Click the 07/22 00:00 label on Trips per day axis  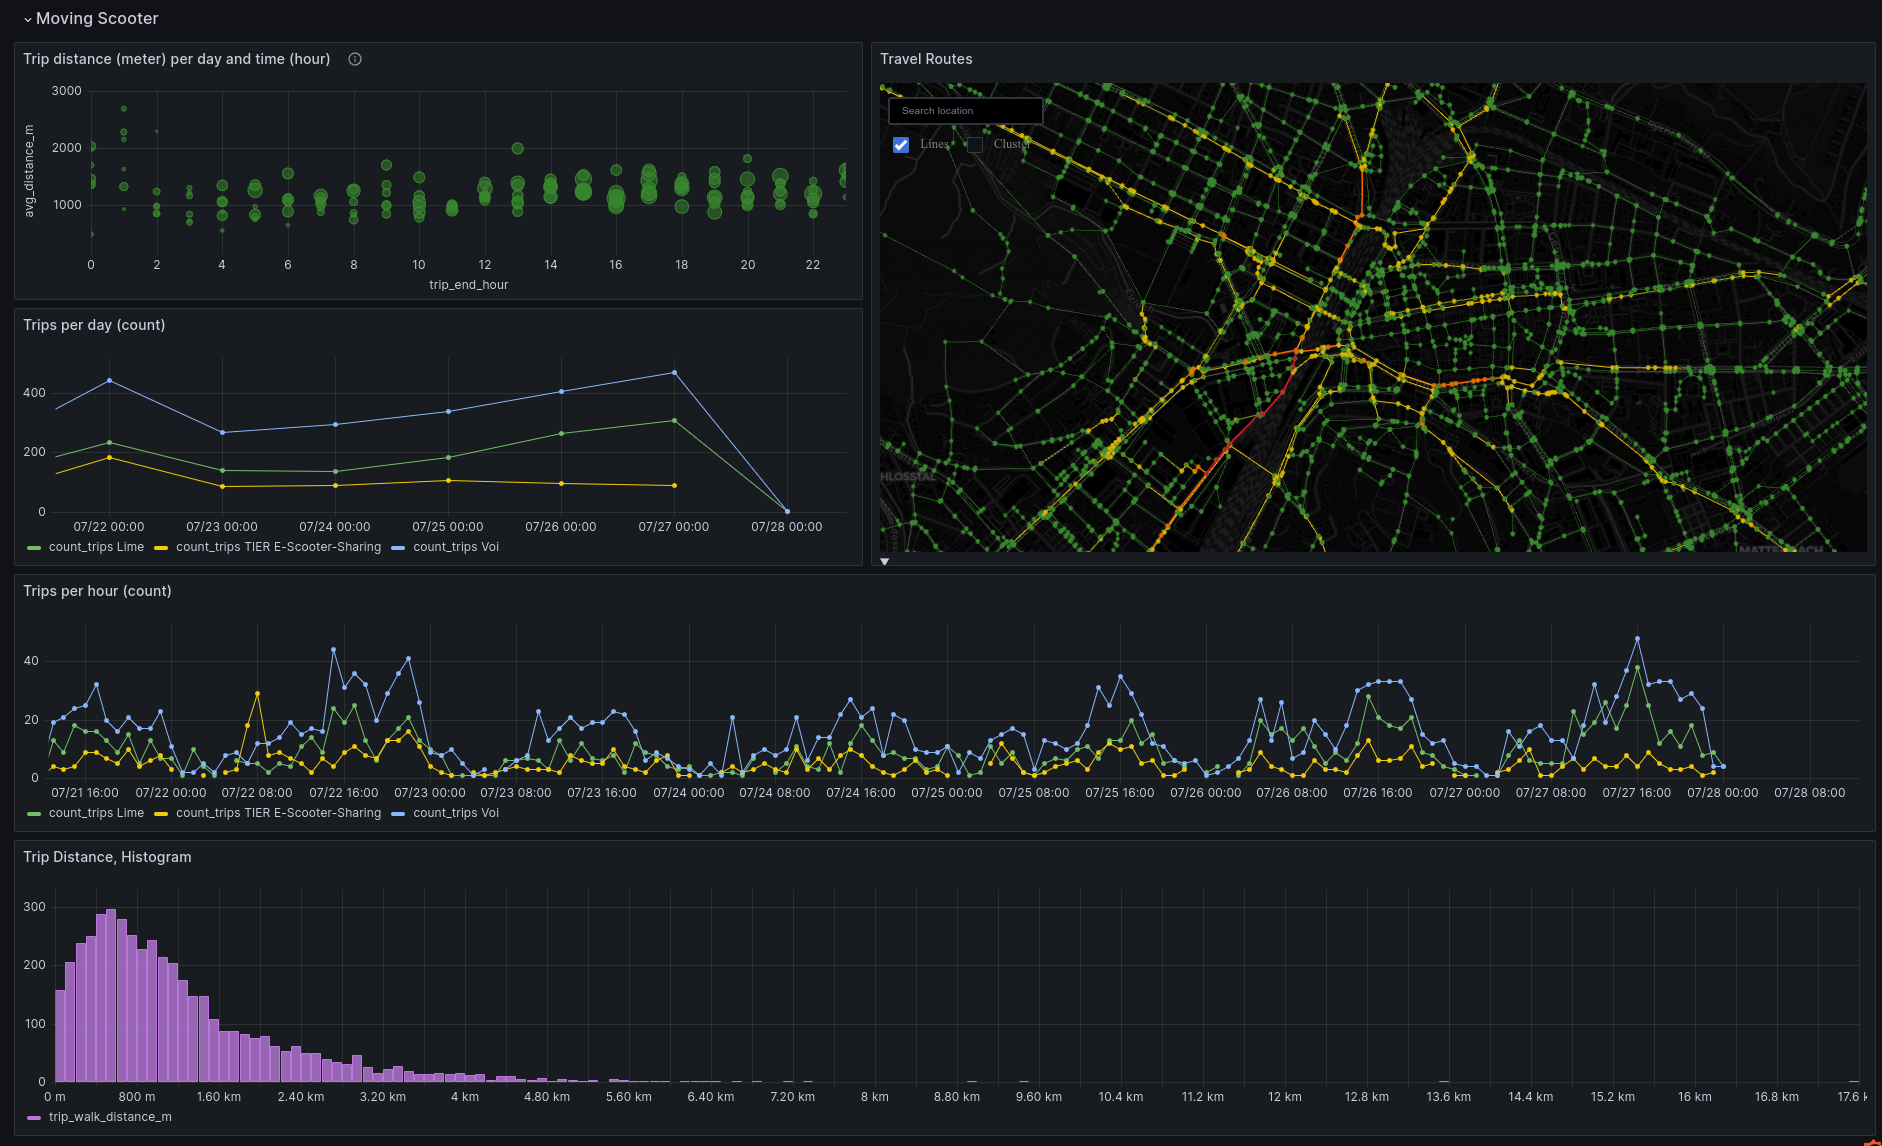(108, 527)
